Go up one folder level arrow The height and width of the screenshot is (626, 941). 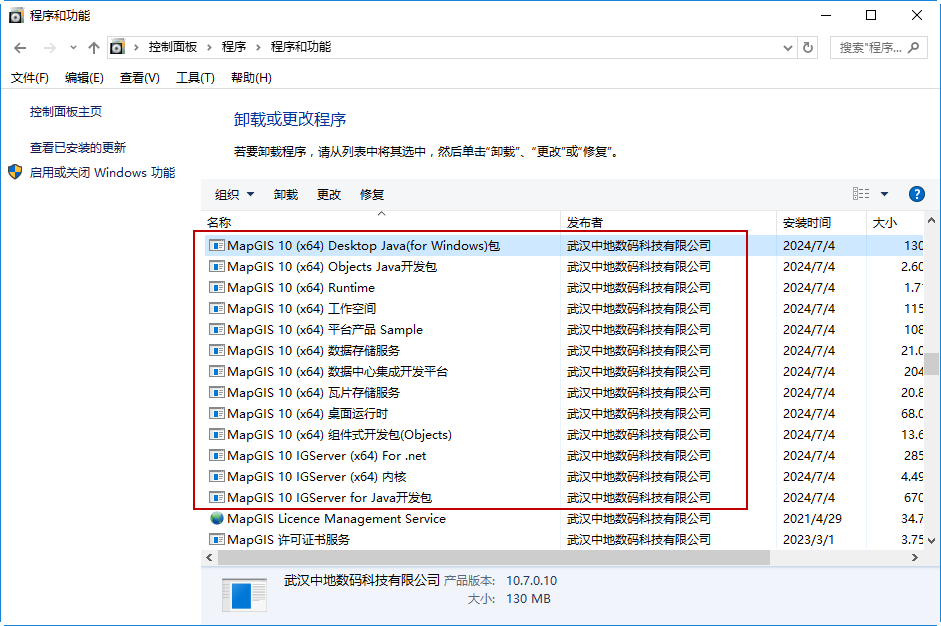[94, 48]
